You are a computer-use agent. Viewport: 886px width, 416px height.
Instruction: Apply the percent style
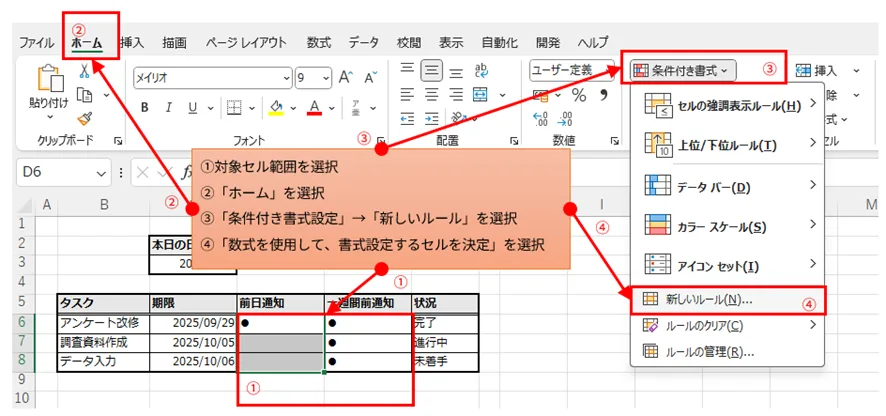click(579, 95)
